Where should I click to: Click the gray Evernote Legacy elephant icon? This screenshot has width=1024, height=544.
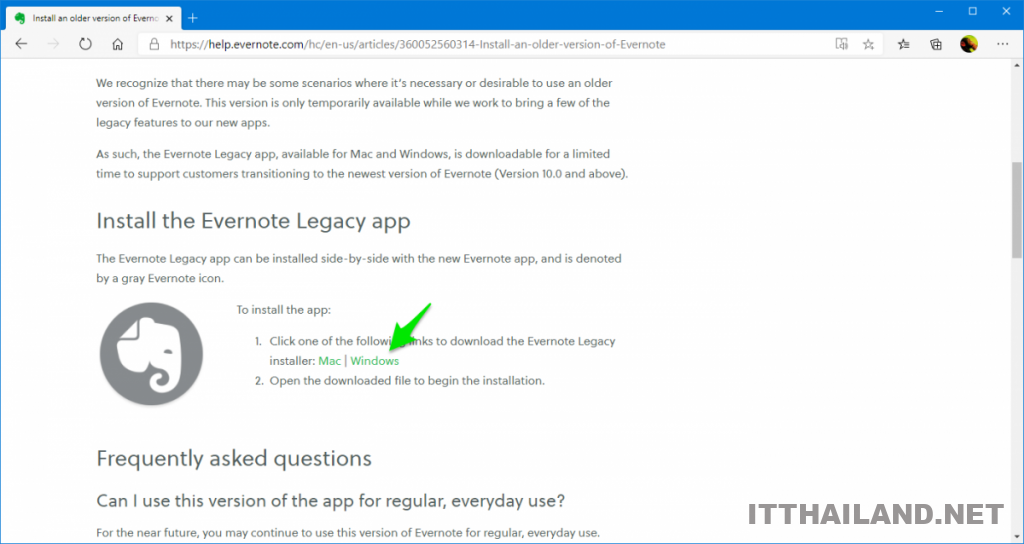coord(152,354)
